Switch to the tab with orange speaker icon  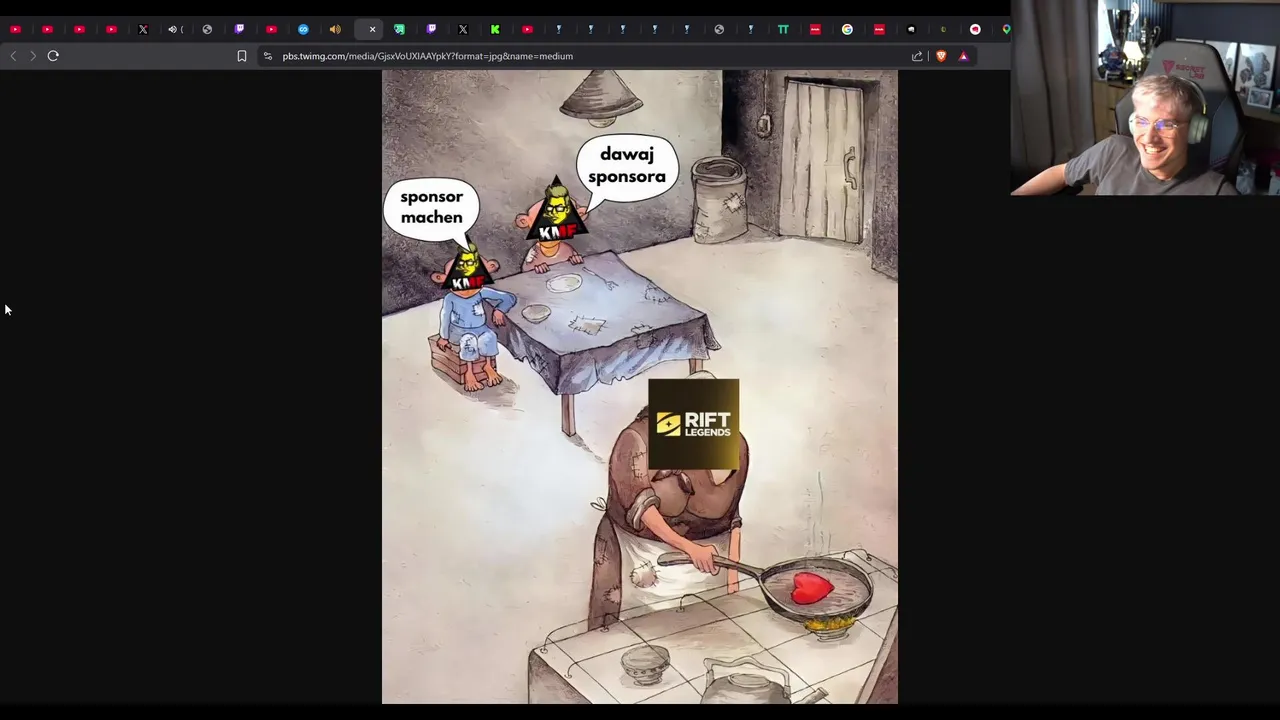[x=335, y=29]
